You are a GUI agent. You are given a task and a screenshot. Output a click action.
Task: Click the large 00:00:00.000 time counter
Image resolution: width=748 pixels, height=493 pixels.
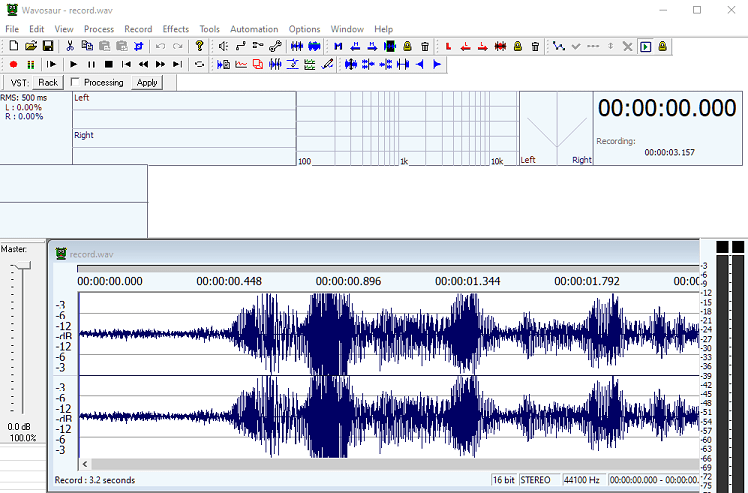[x=667, y=108]
